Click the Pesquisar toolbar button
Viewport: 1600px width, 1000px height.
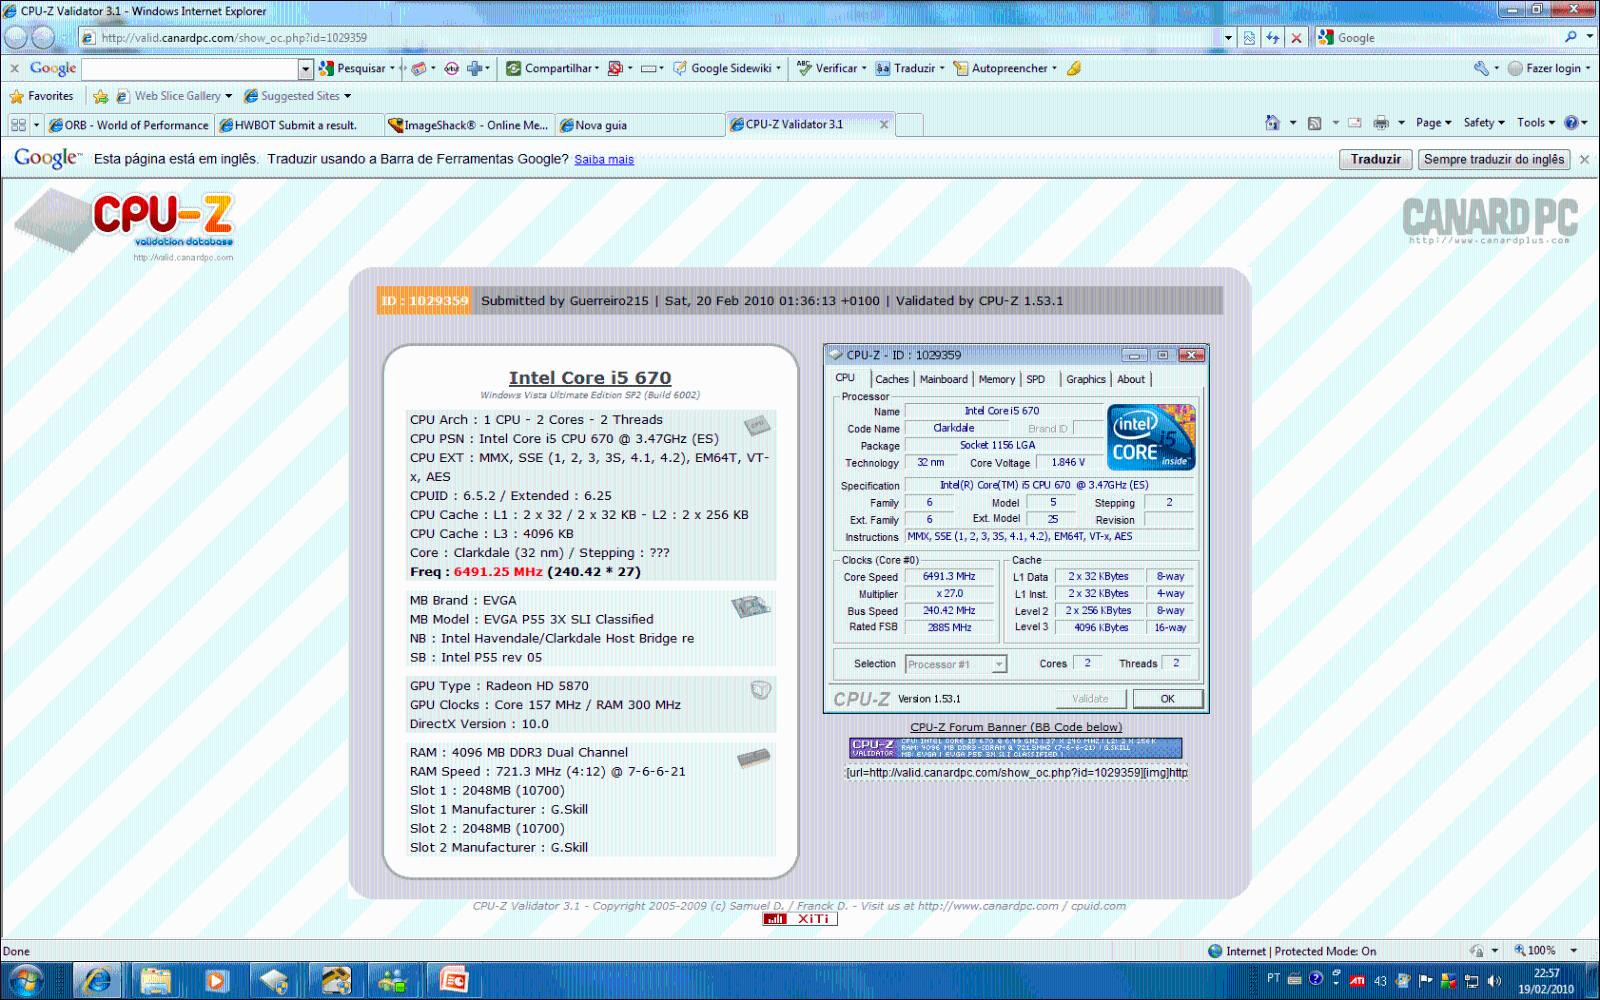click(354, 68)
